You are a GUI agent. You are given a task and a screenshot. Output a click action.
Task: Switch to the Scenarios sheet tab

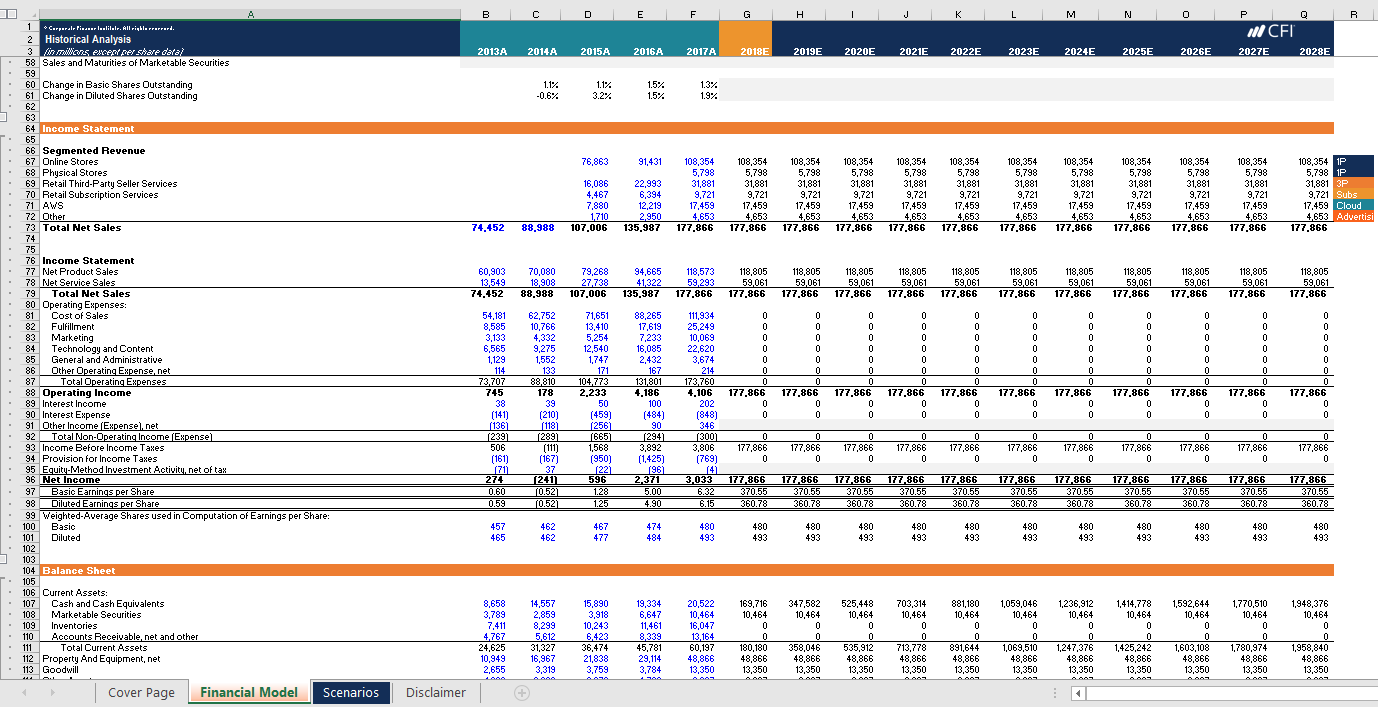tap(350, 692)
